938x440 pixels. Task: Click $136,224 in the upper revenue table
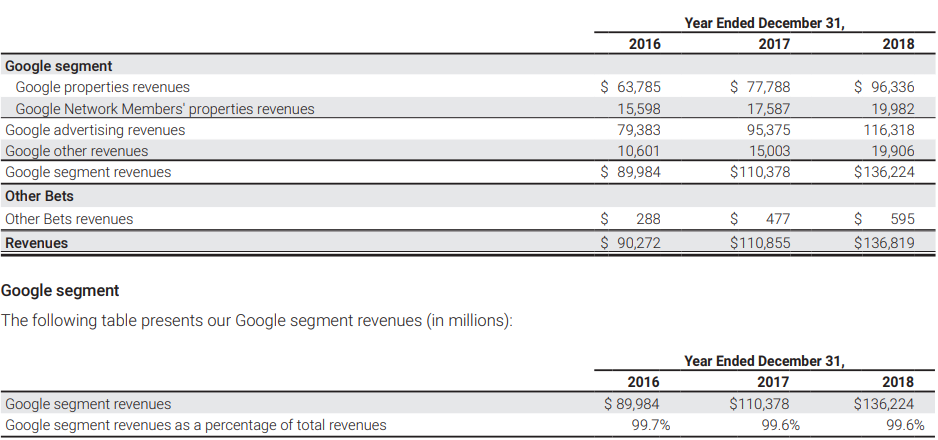[x=884, y=172]
